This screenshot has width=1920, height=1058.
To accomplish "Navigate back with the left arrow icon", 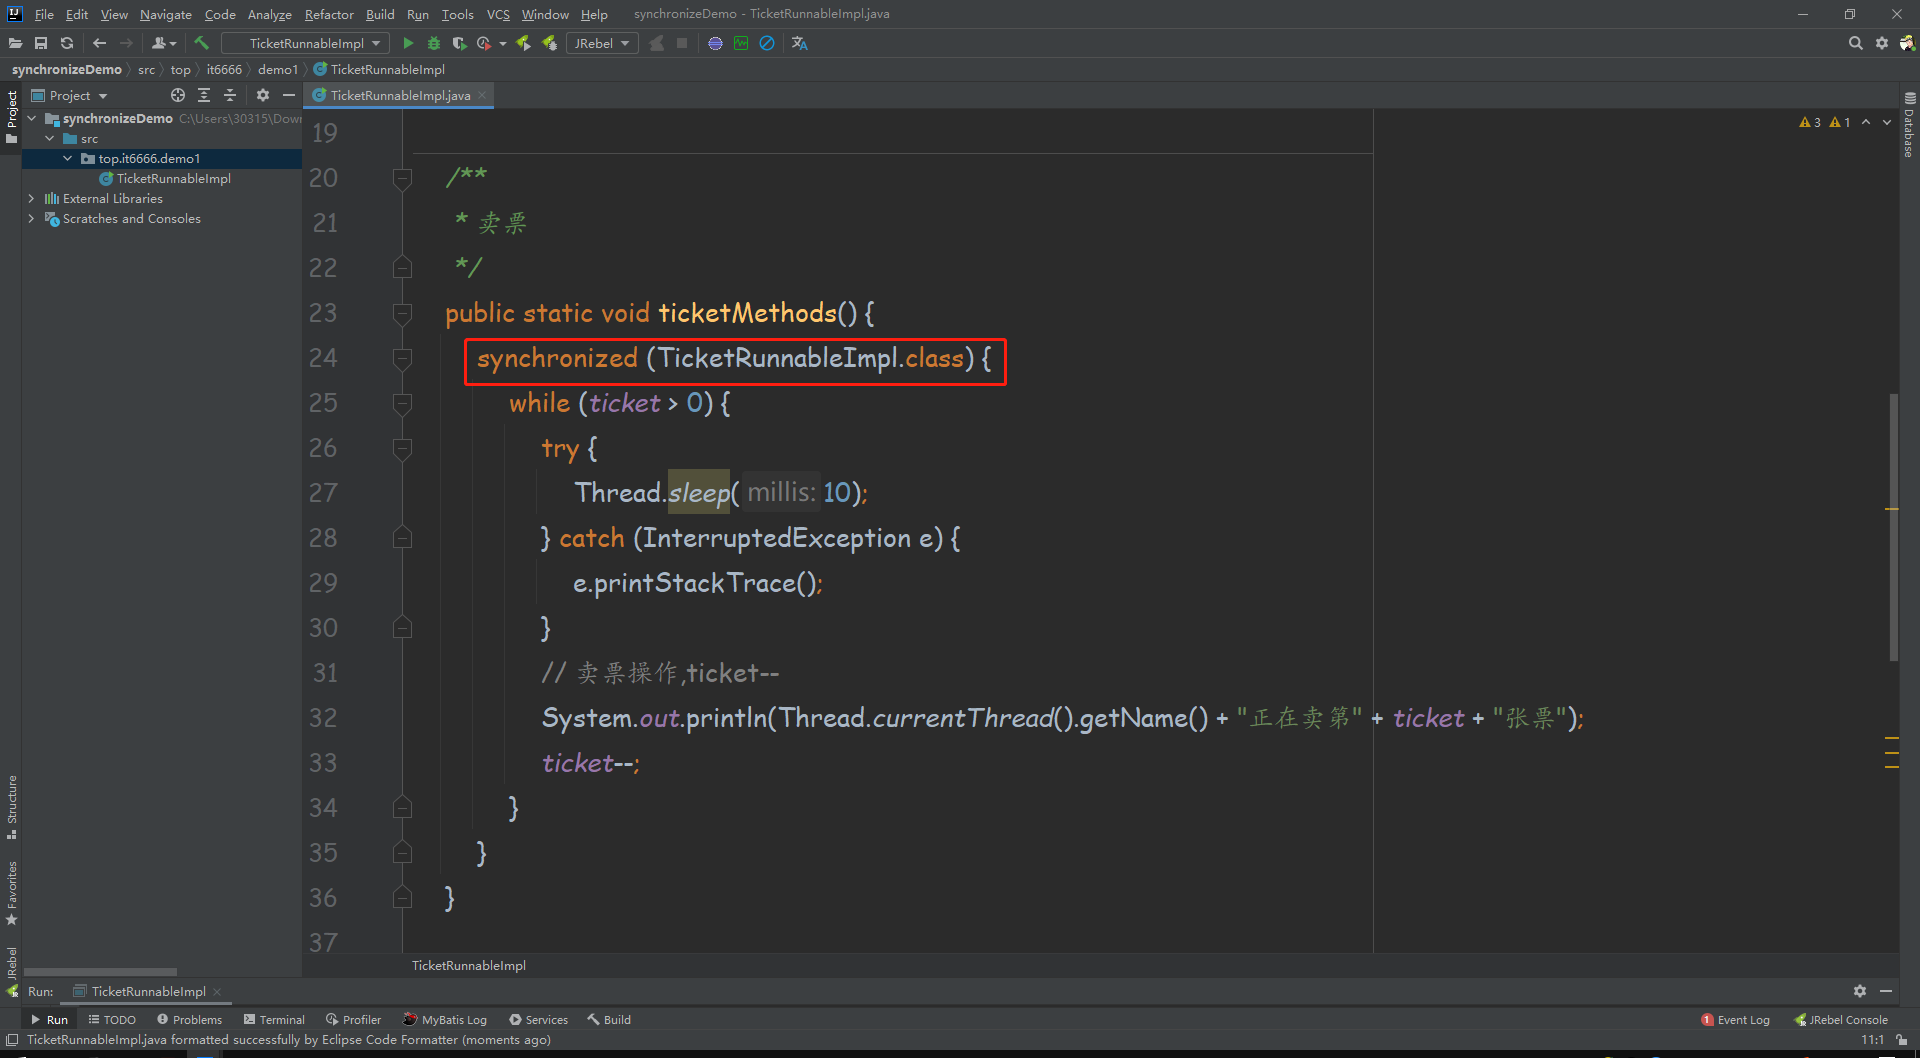I will tap(99, 43).
